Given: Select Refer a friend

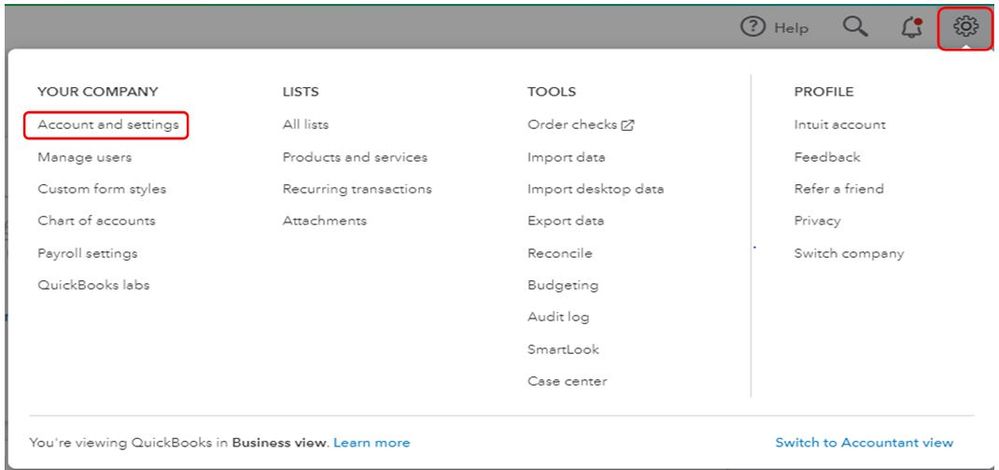Looking at the screenshot, I should pos(838,189).
